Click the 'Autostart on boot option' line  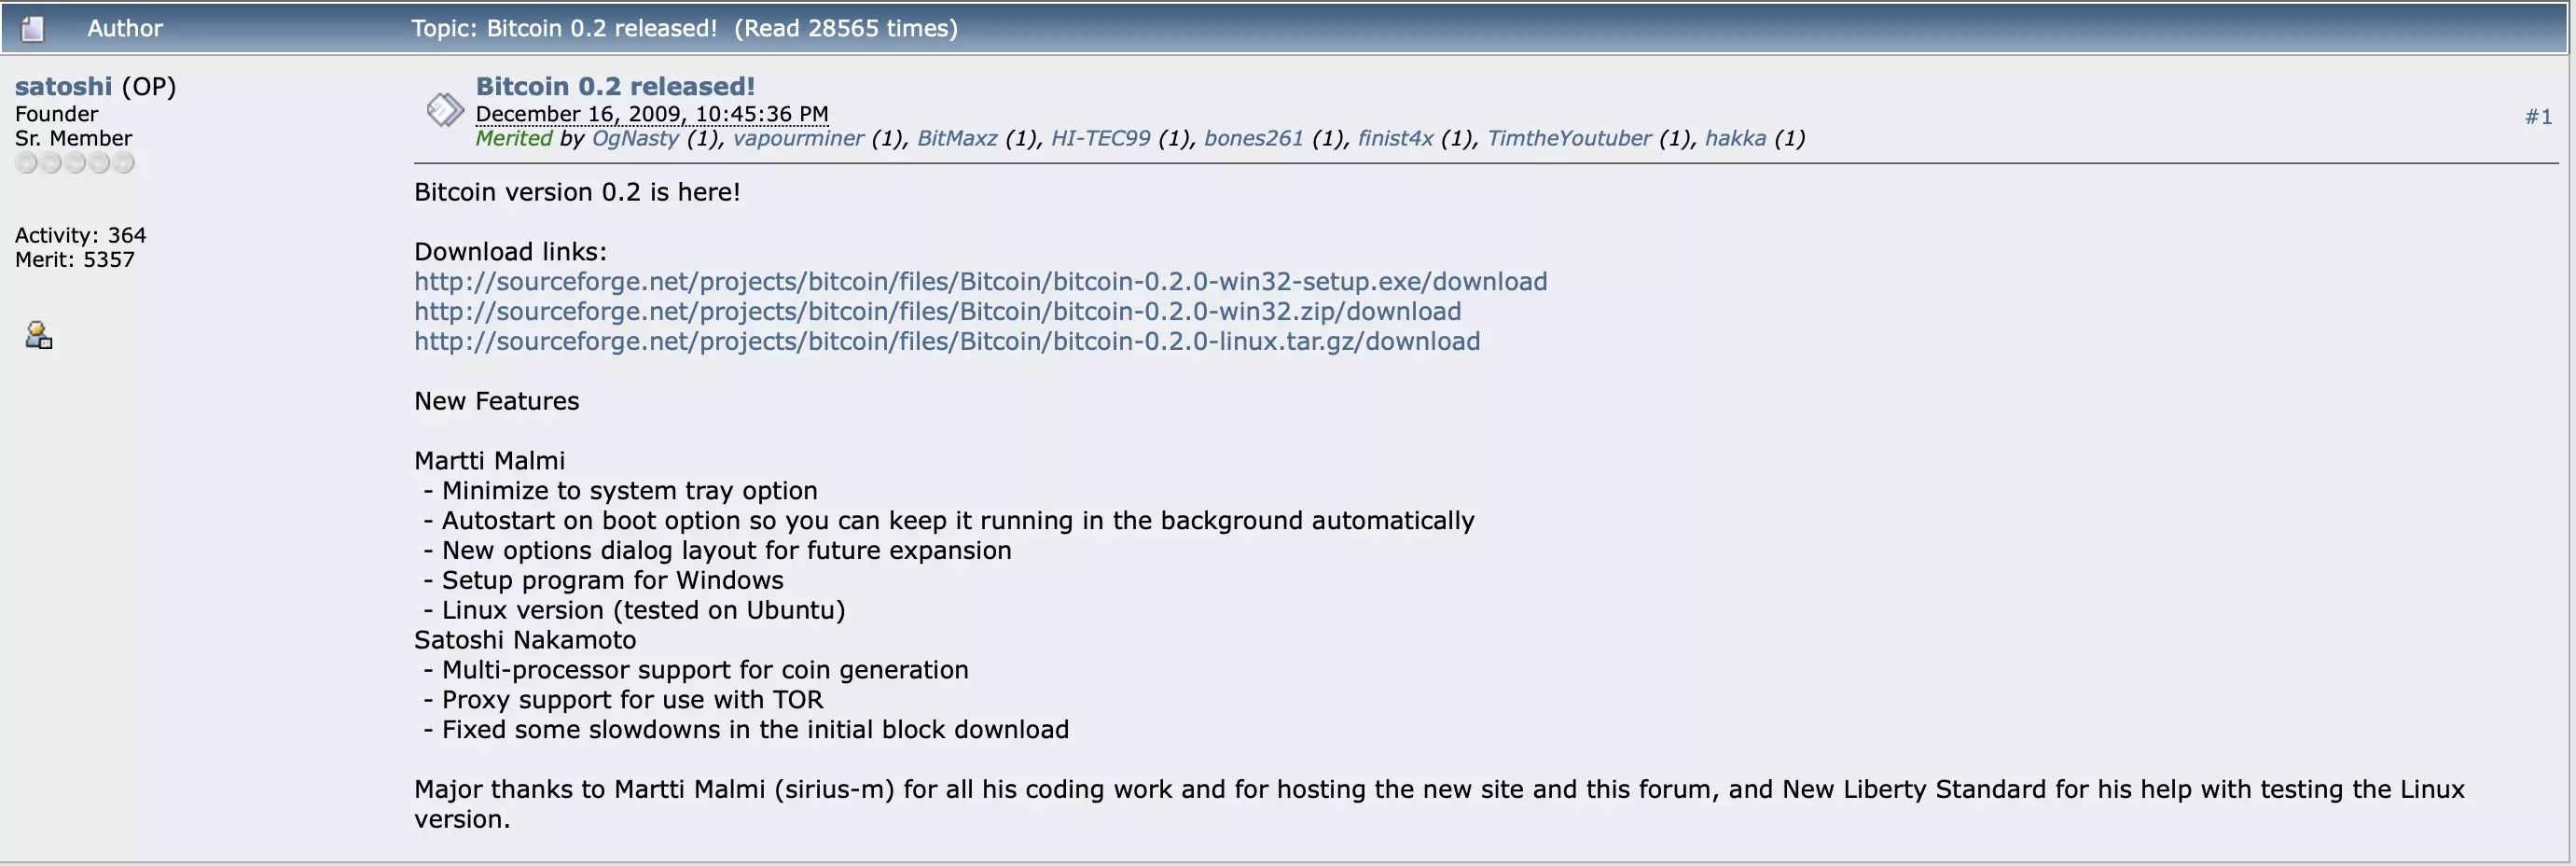tap(948, 521)
